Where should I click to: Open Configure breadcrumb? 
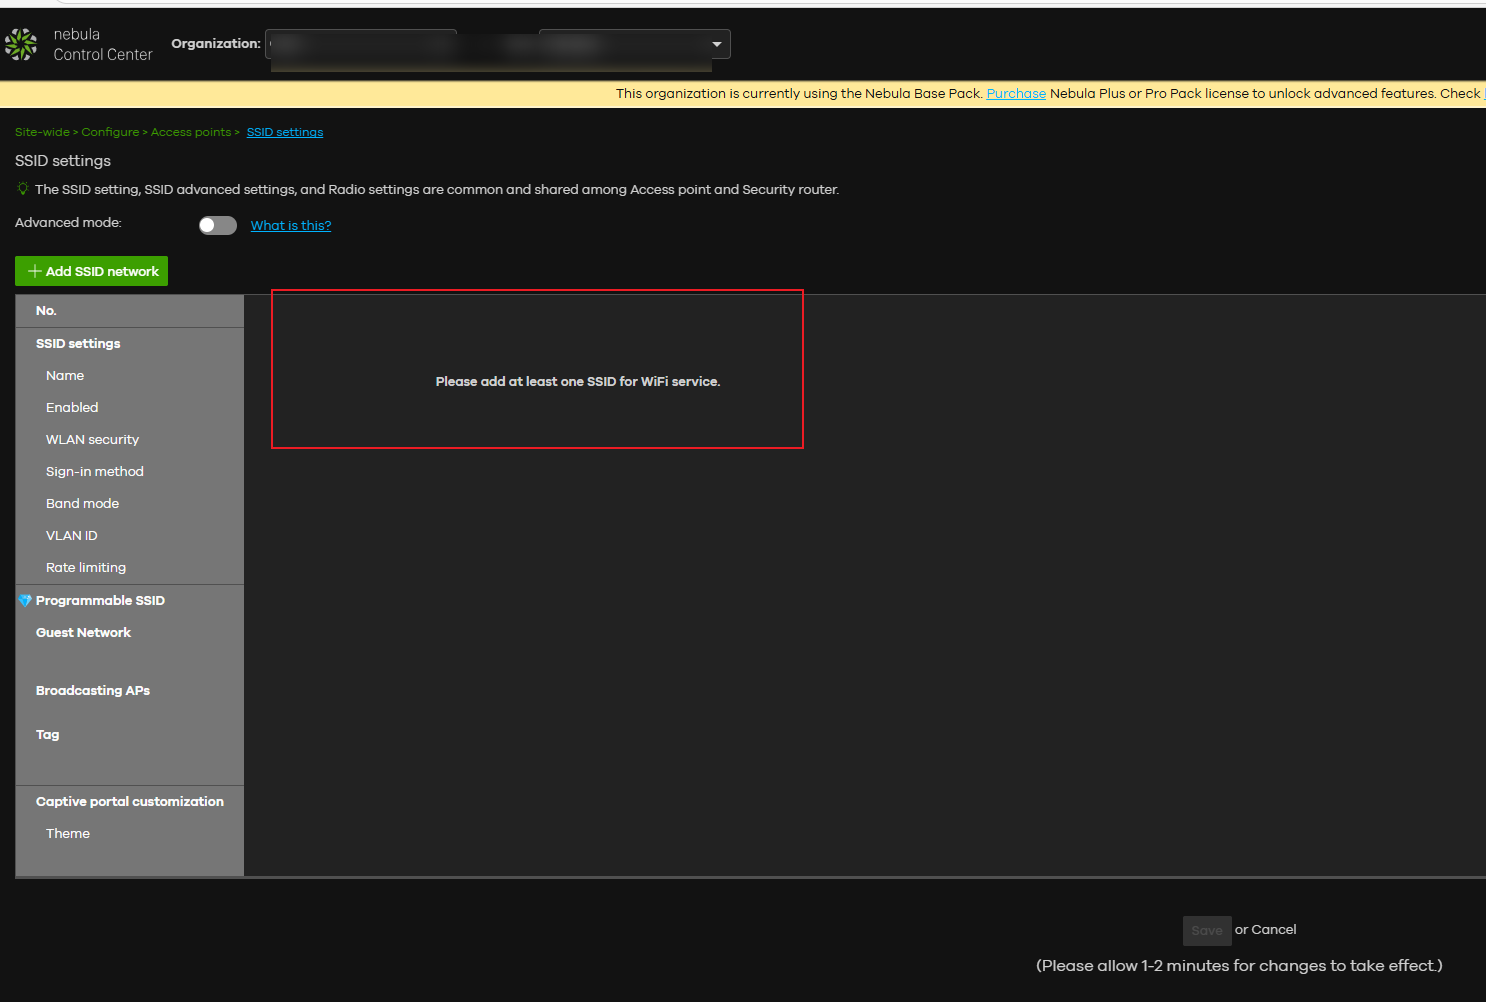click(x=110, y=132)
